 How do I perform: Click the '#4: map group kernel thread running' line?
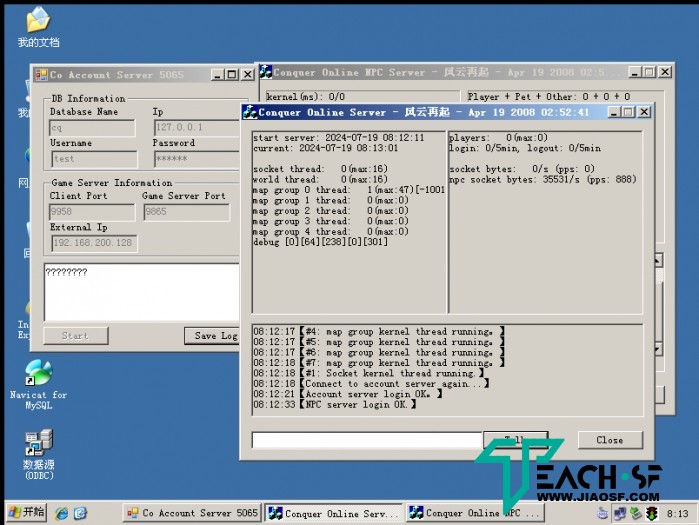379,332
